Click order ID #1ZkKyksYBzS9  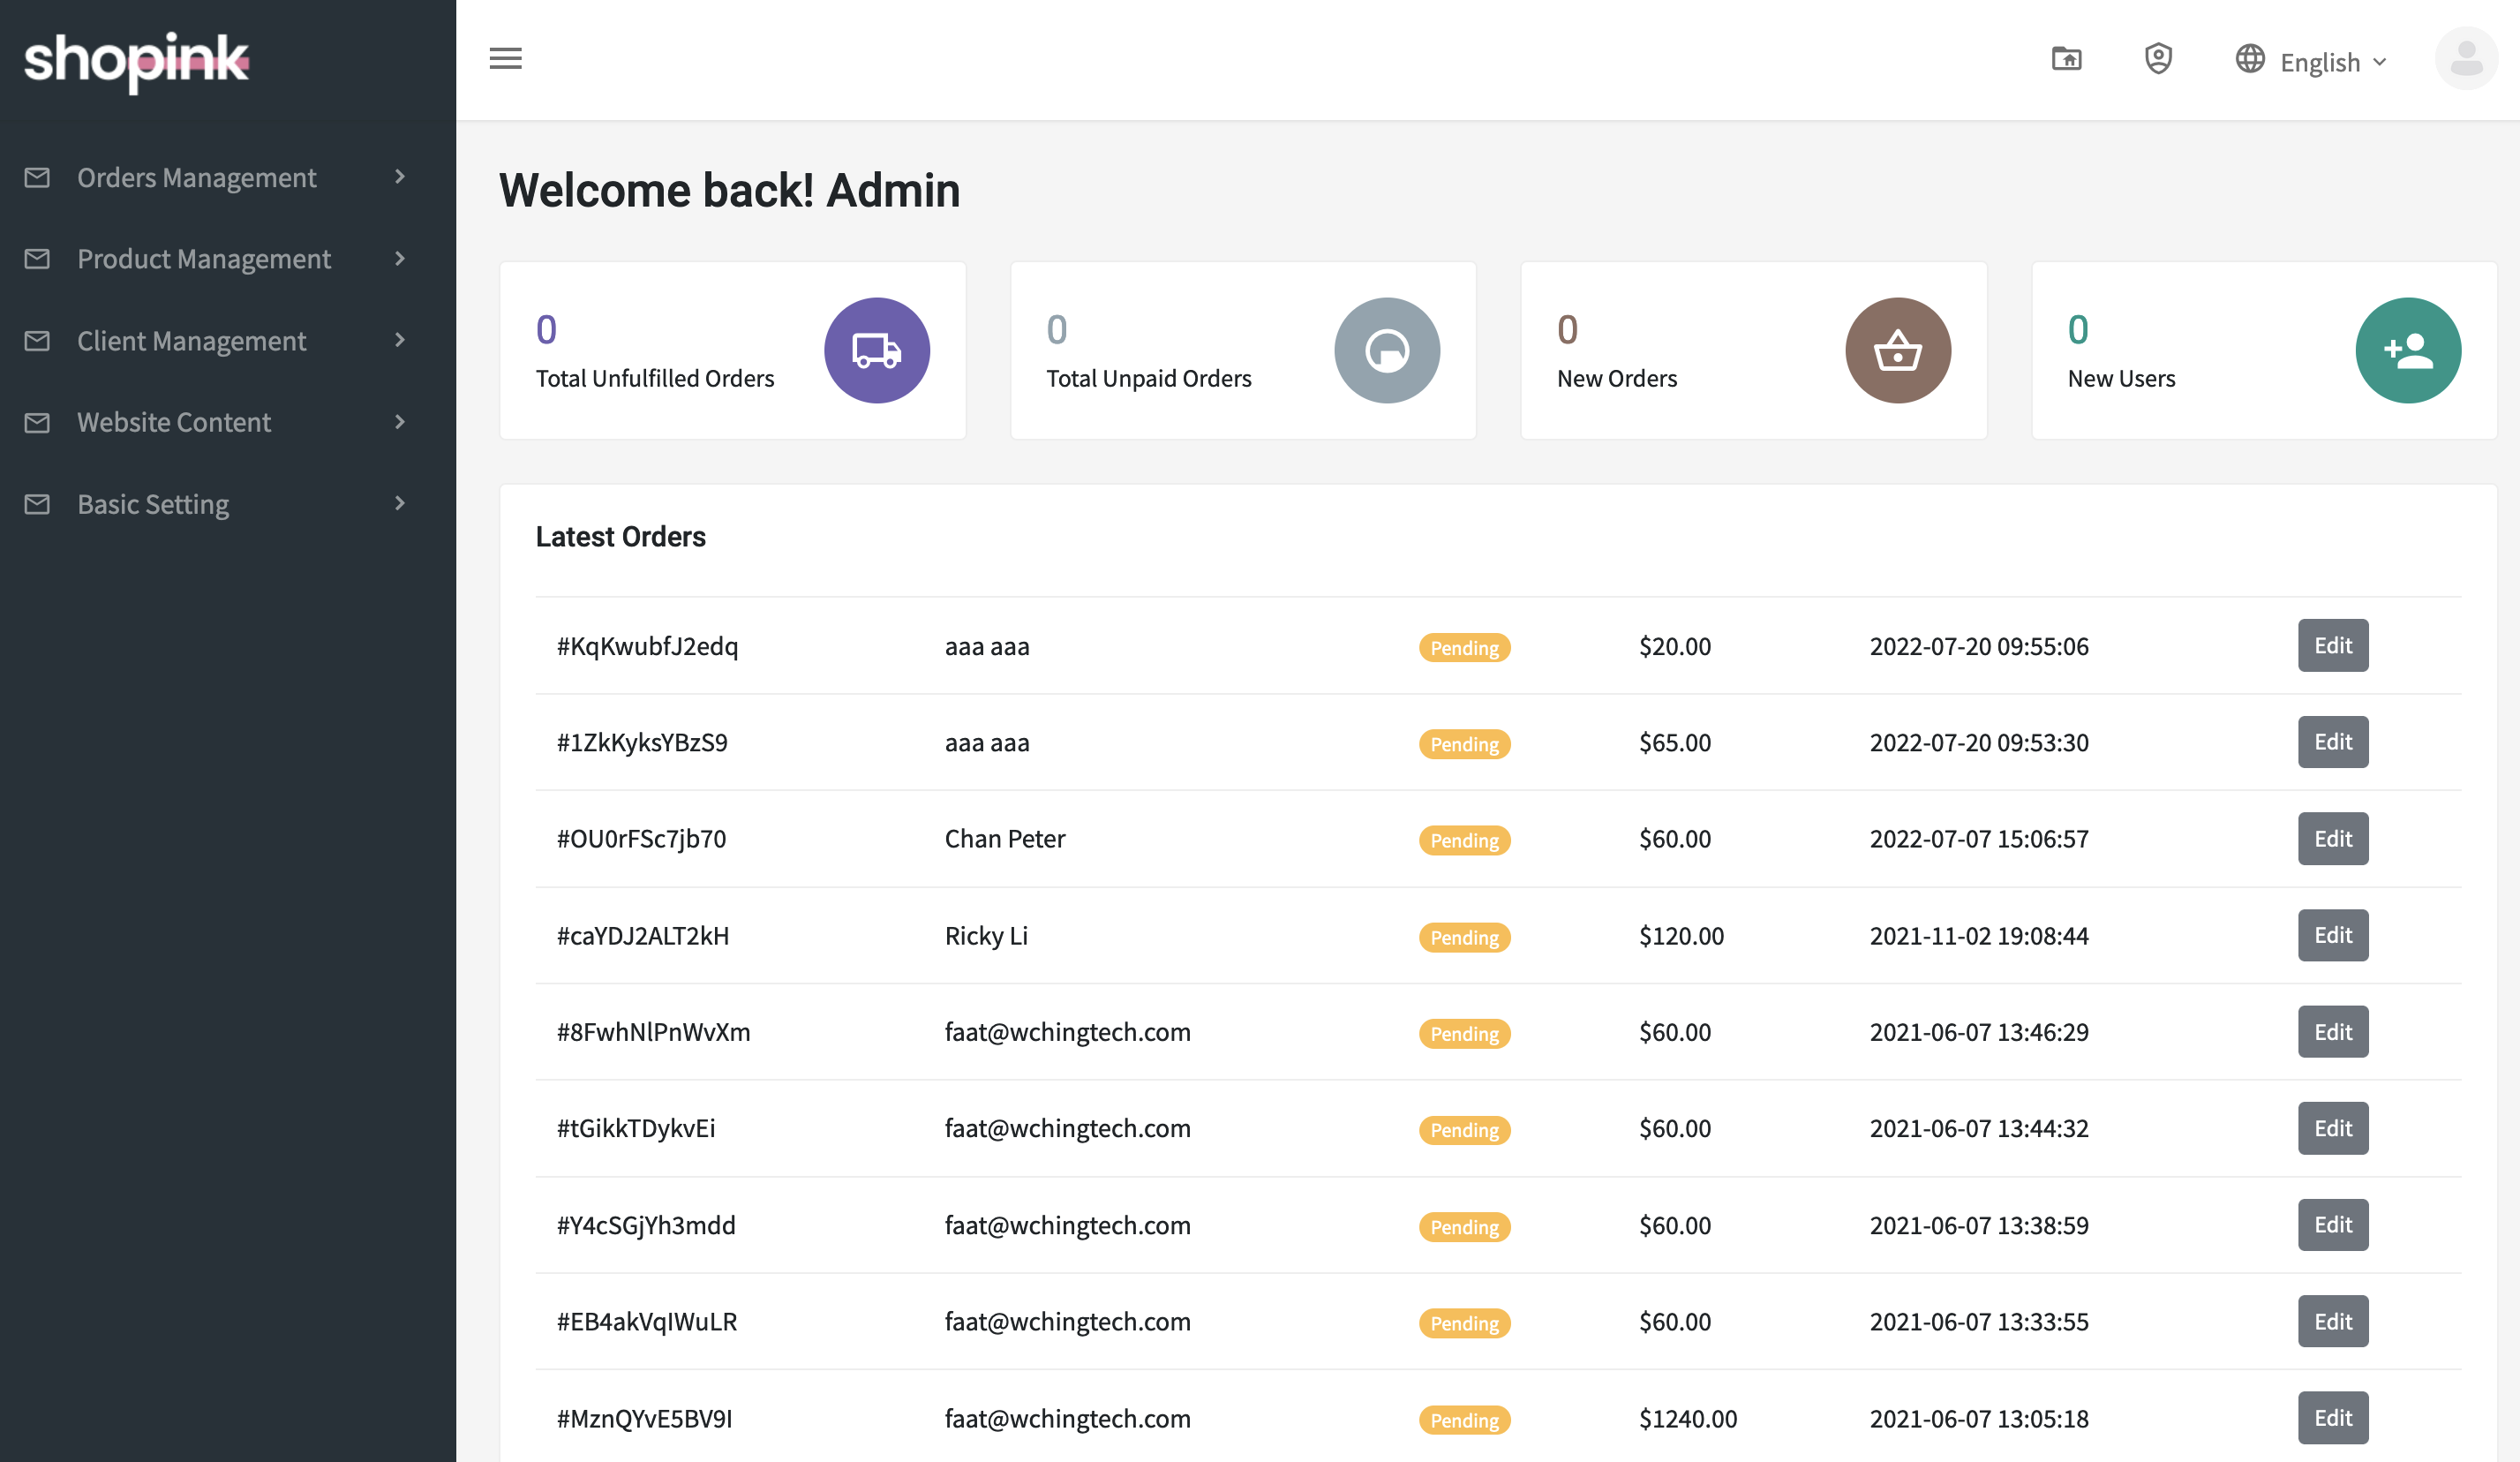(642, 743)
